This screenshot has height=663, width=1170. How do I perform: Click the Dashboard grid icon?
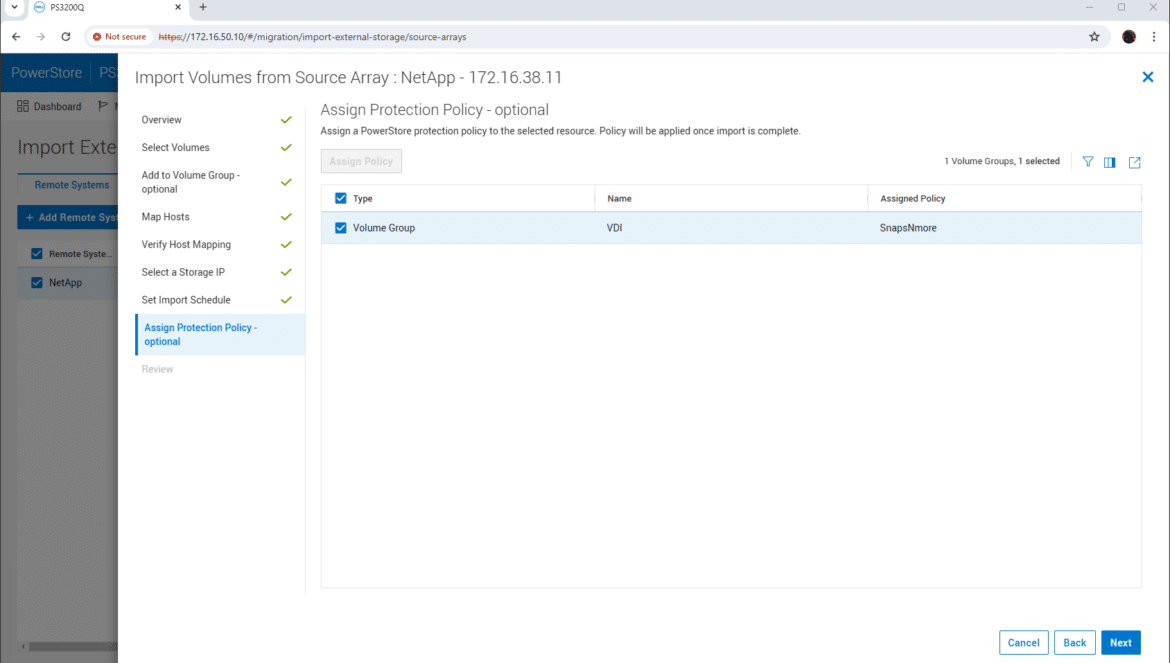point(23,106)
